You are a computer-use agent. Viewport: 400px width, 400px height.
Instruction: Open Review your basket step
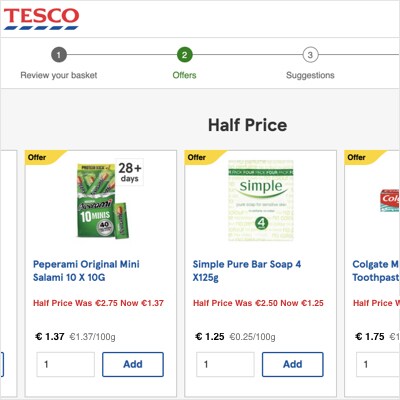[x=59, y=75]
